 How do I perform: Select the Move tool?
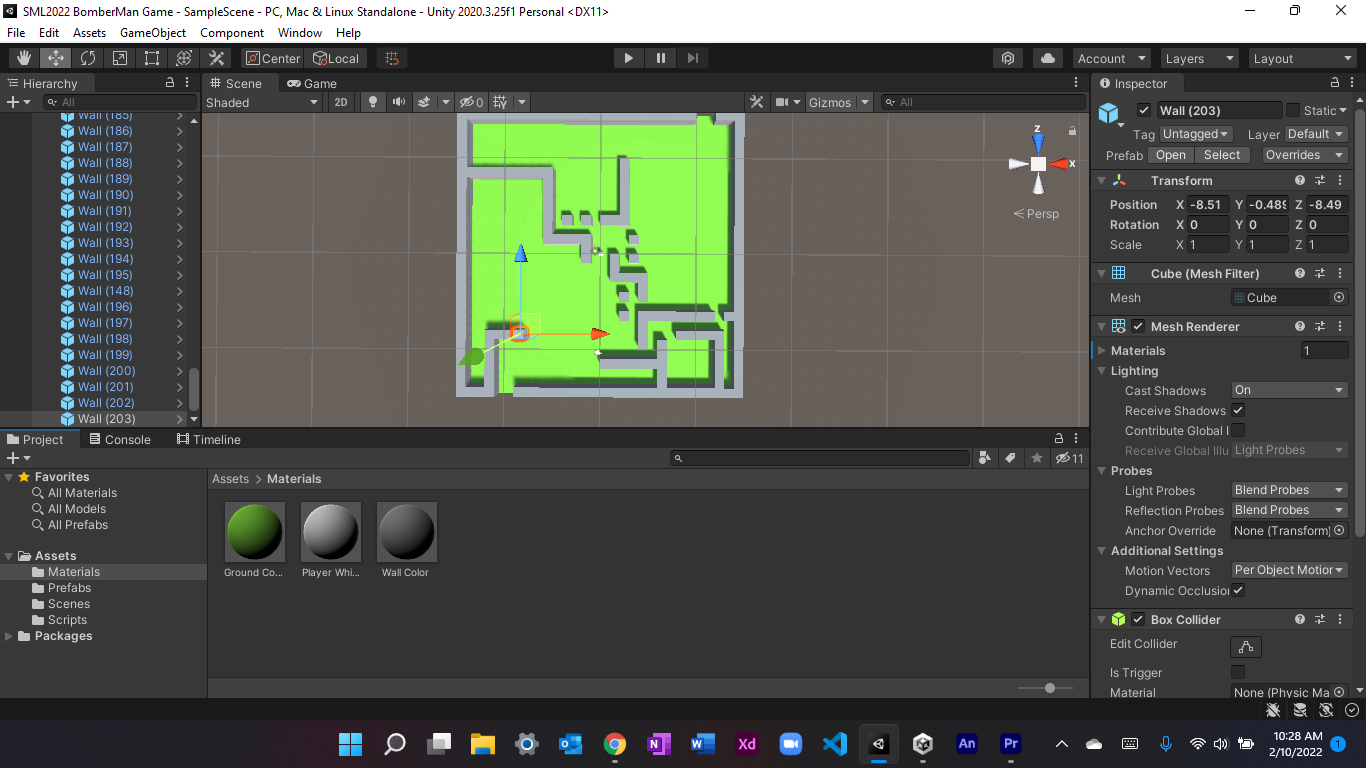tap(55, 58)
